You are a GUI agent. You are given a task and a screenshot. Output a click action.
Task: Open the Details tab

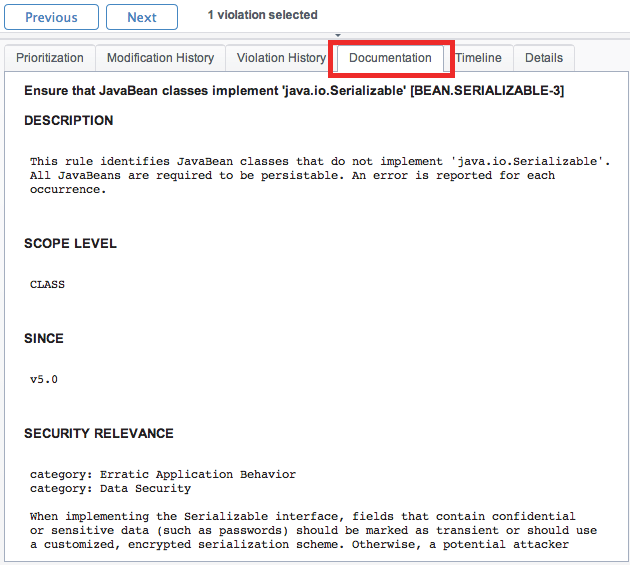[x=544, y=58]
